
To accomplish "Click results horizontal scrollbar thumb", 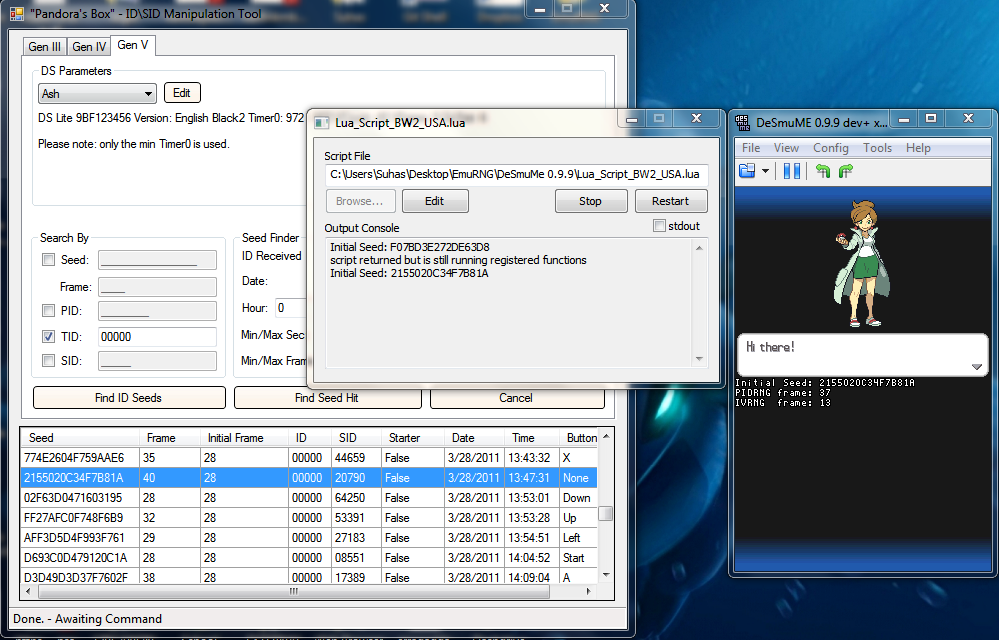I will click(x=294, y=592).
